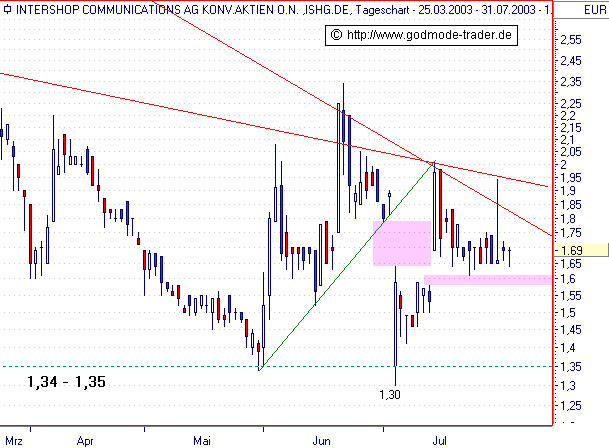Click the 2,45 price axis label
Image resolution: width=609 pixels, height=448 pixels.
571,61
